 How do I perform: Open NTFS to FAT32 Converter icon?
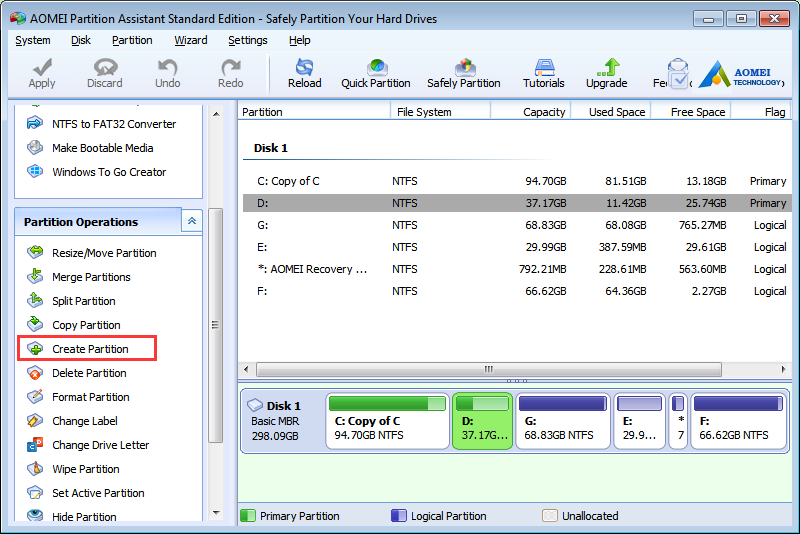(35, 123)
